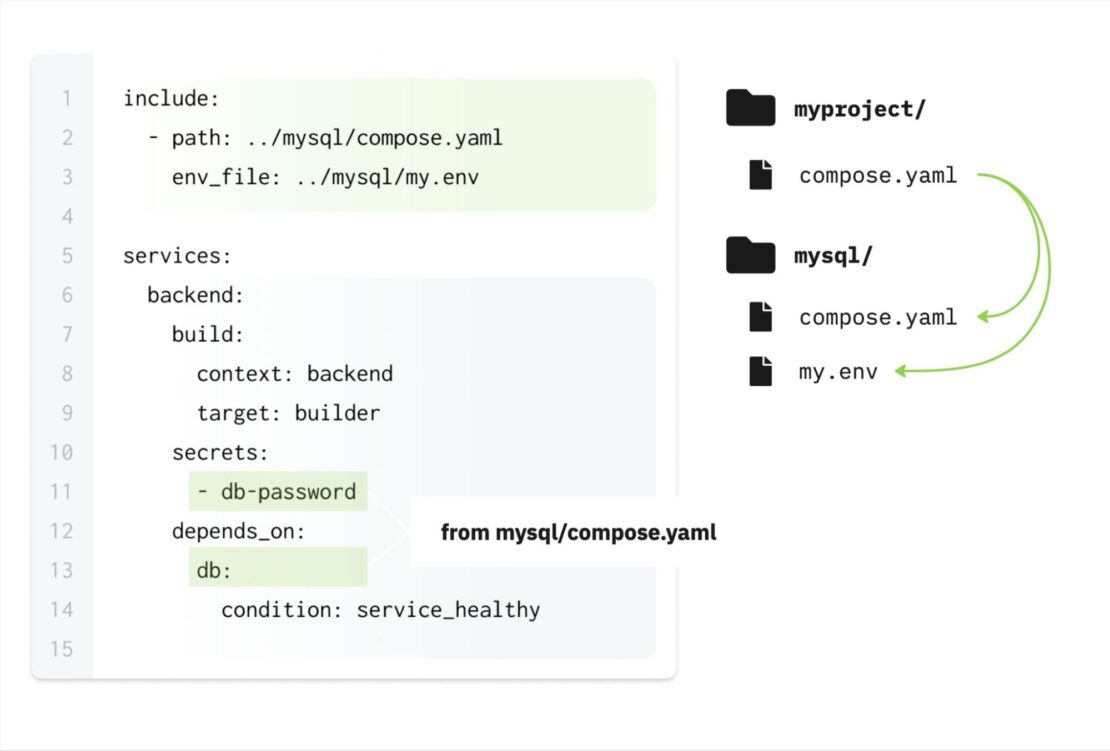Click the file icon beside mysql's compose.yaml
1110x751 pixels.
(762, 317)
